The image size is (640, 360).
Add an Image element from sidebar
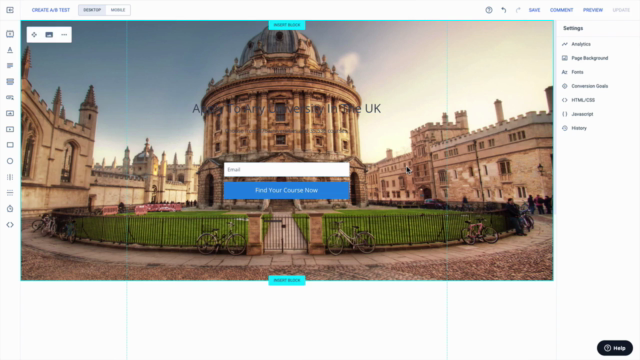(10, 113)
